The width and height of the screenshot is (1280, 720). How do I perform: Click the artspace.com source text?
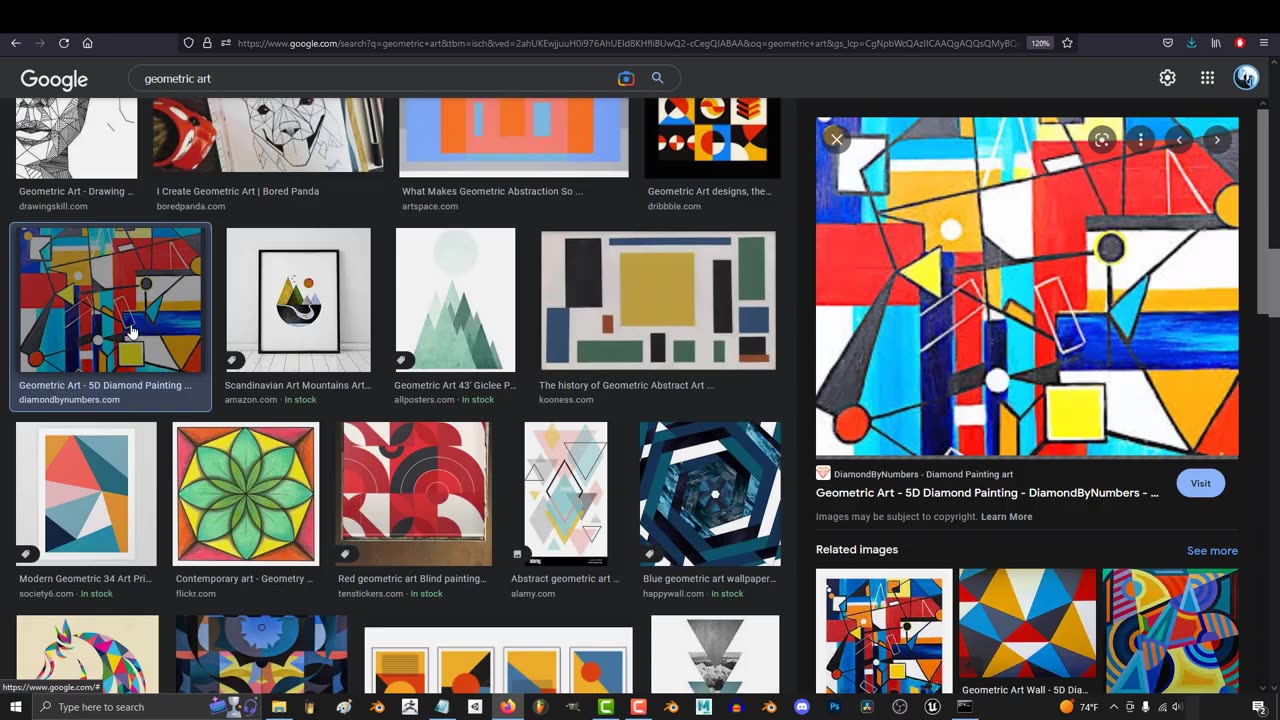430,206
